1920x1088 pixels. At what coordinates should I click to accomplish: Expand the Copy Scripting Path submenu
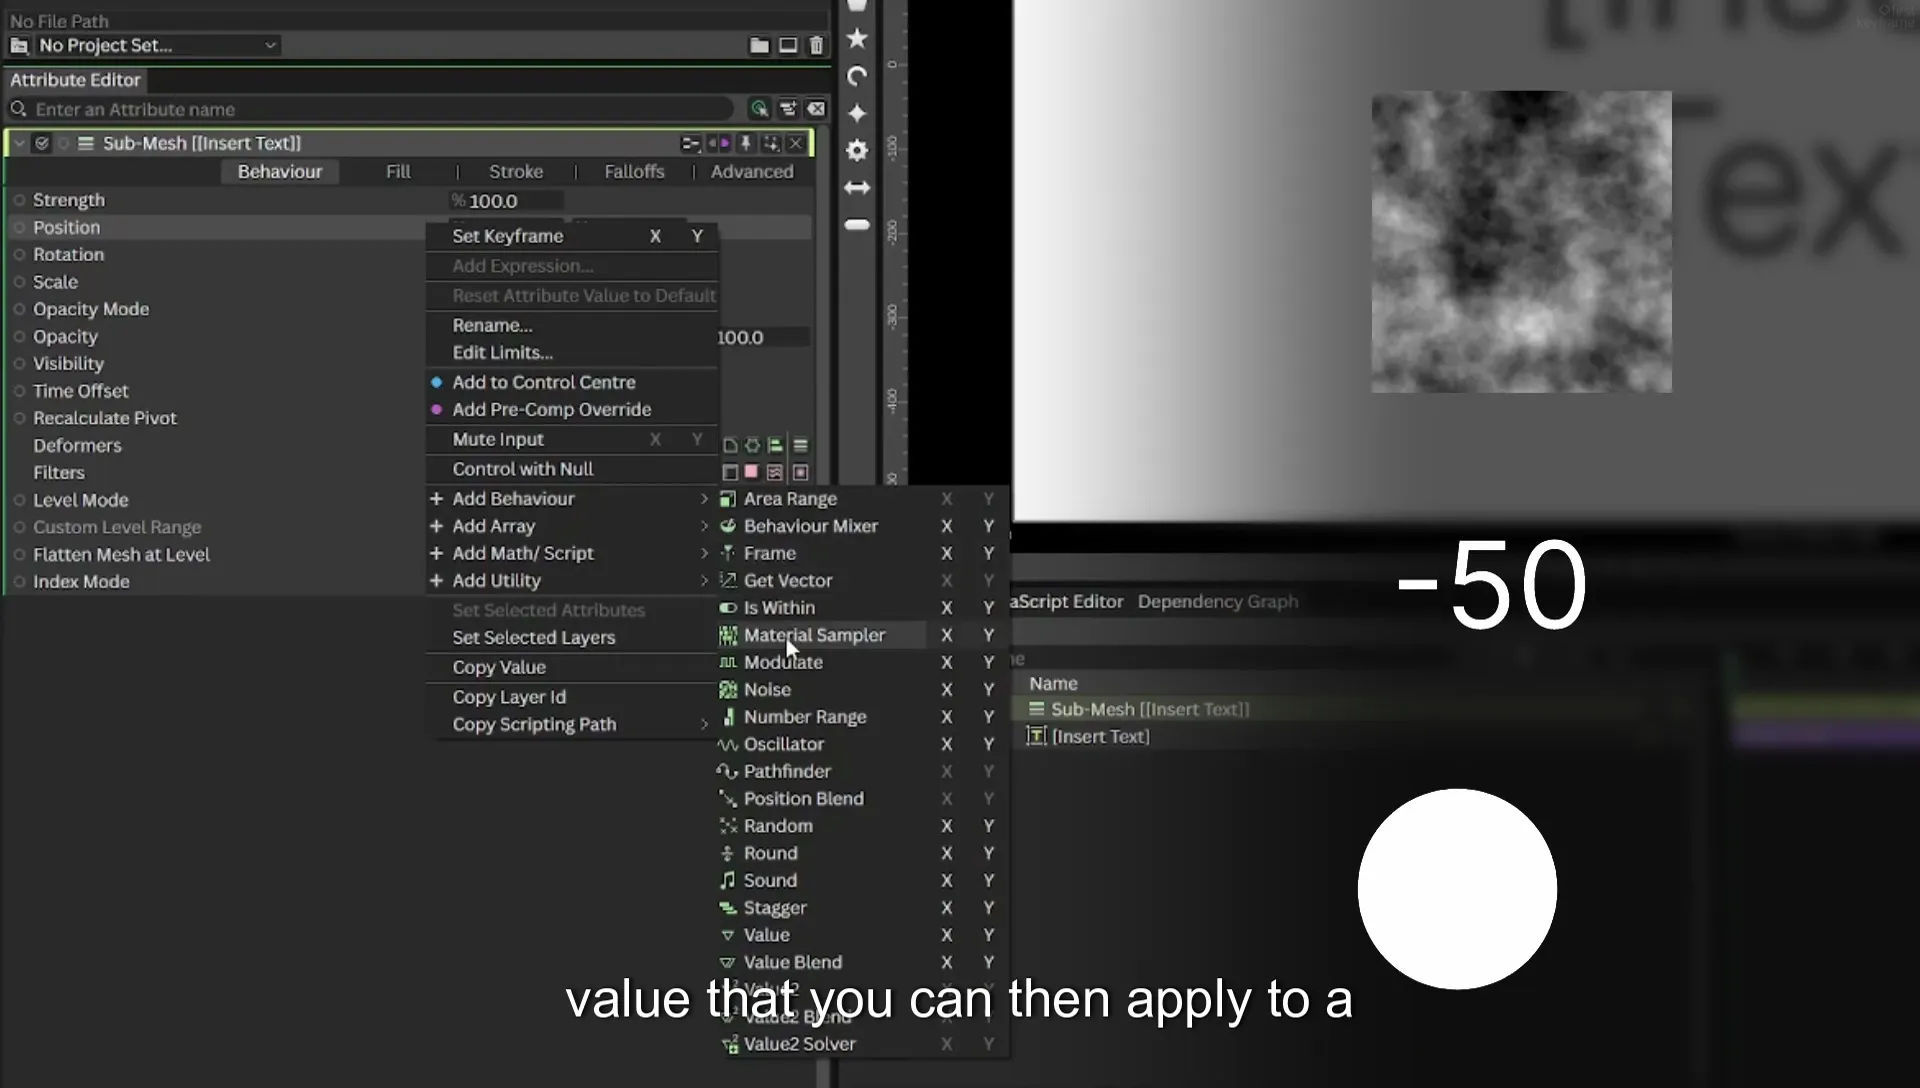click(x=572, y=725)
